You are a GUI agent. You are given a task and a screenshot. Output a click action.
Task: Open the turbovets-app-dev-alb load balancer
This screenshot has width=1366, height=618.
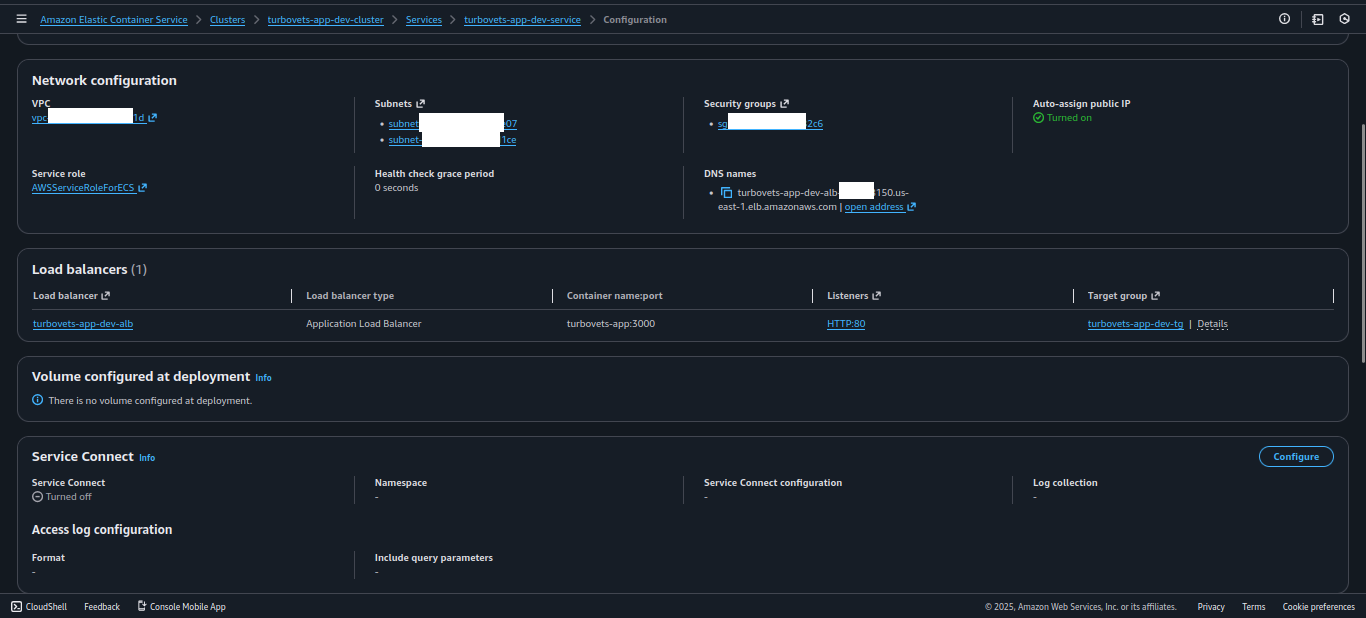click(82, 323)
